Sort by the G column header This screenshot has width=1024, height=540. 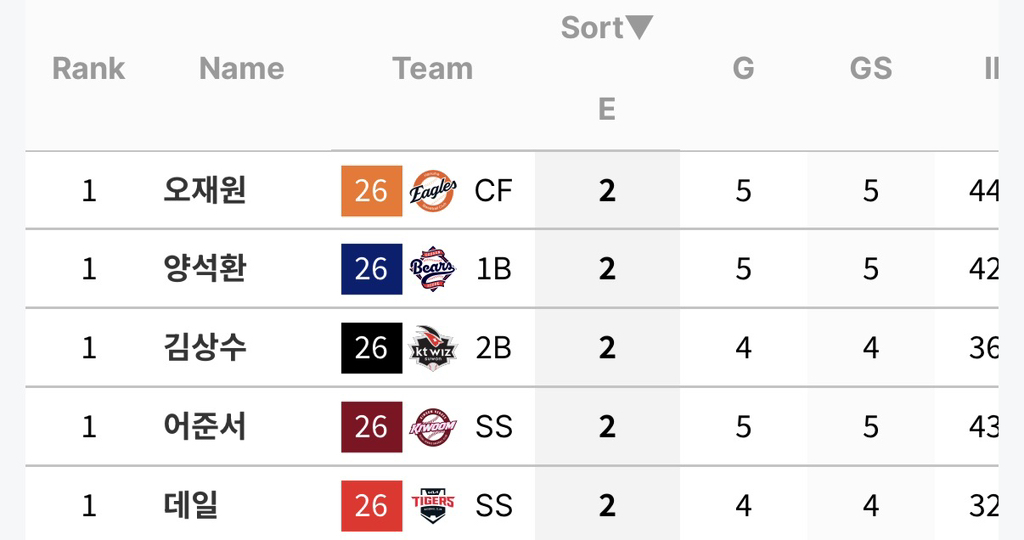(x=743, y=68)
